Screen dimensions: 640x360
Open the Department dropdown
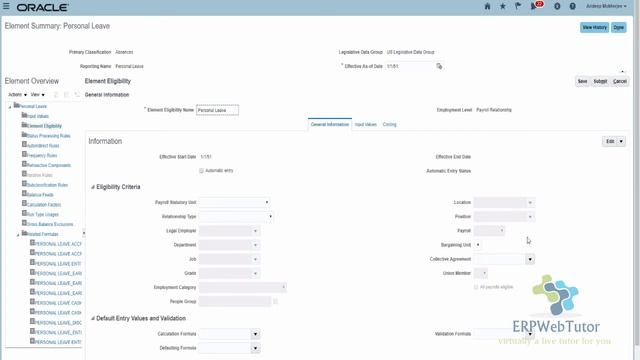[x=255, y=245]
